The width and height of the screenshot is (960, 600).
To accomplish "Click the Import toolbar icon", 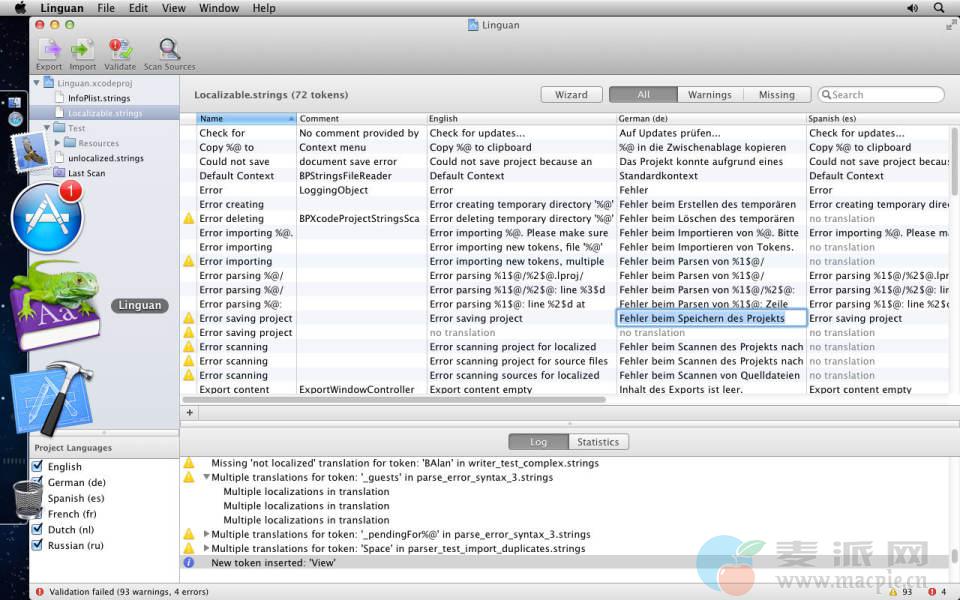I will tap(83, 50).
